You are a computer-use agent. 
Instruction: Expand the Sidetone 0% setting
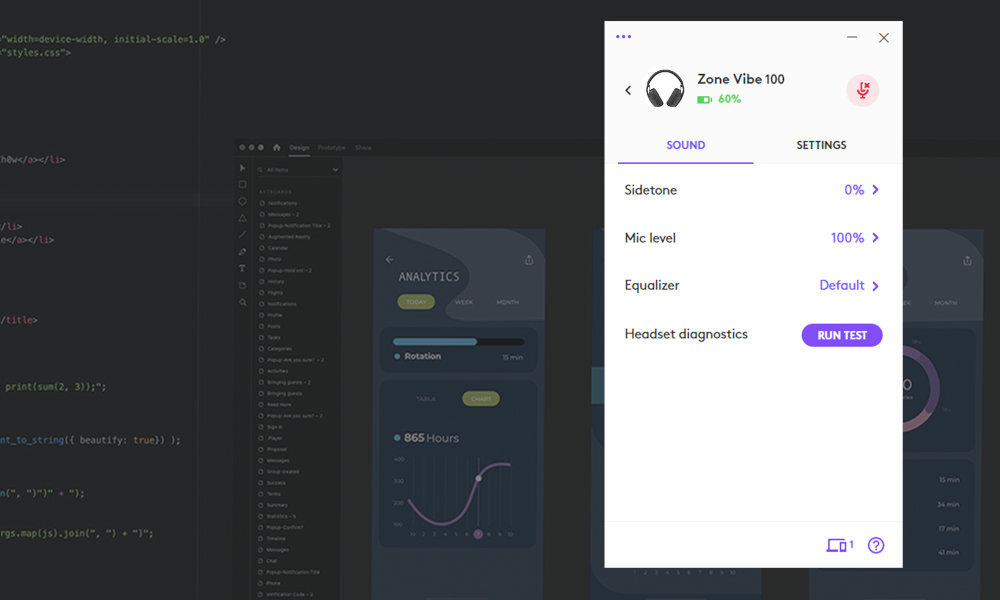(753, 190)
